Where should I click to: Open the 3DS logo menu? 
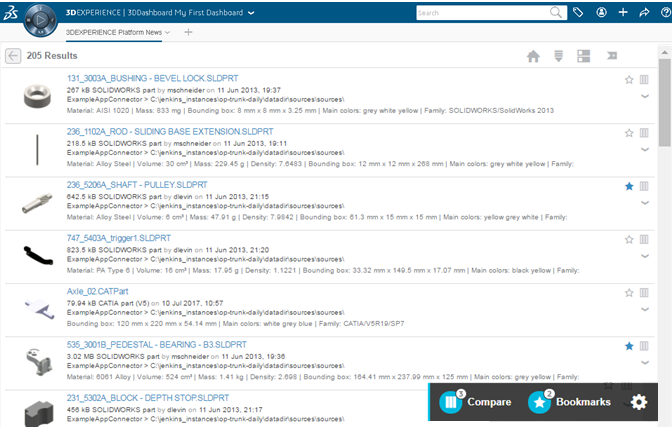click(11, 12)
